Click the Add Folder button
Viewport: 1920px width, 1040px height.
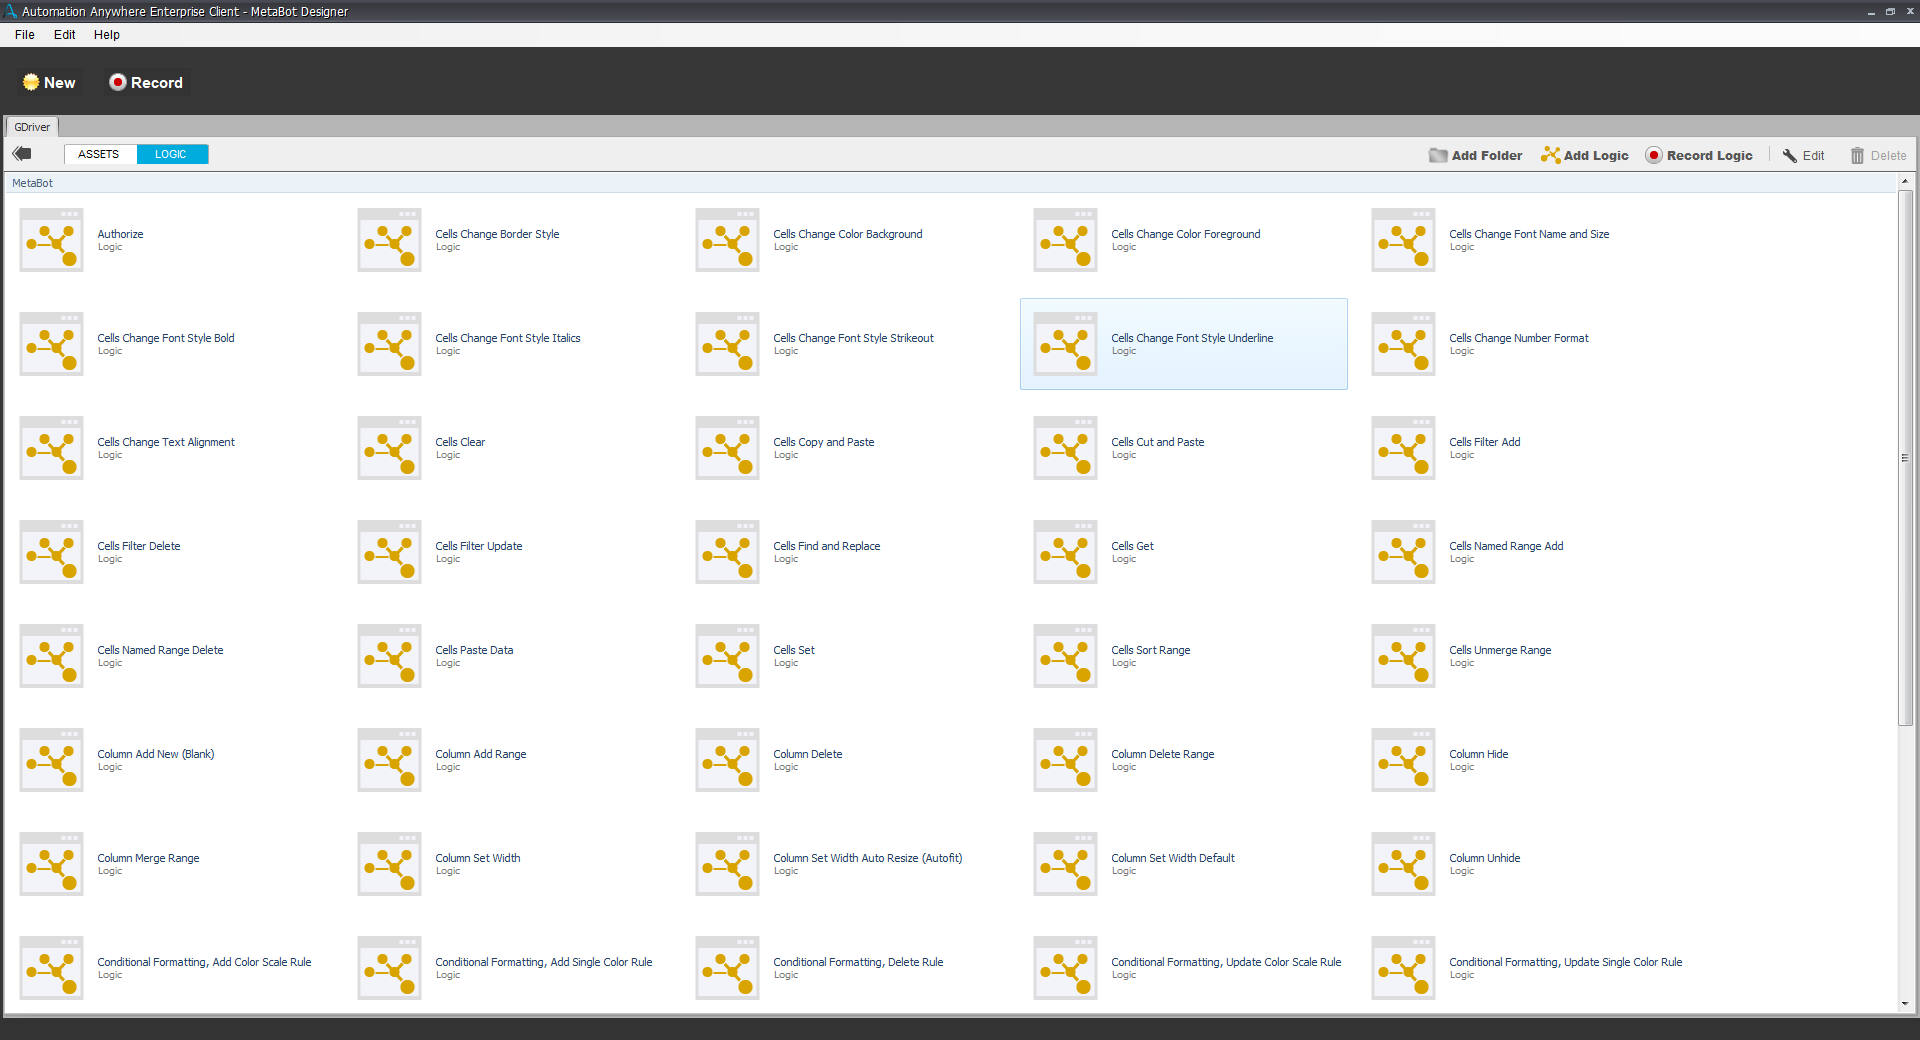coord(1475,155)
